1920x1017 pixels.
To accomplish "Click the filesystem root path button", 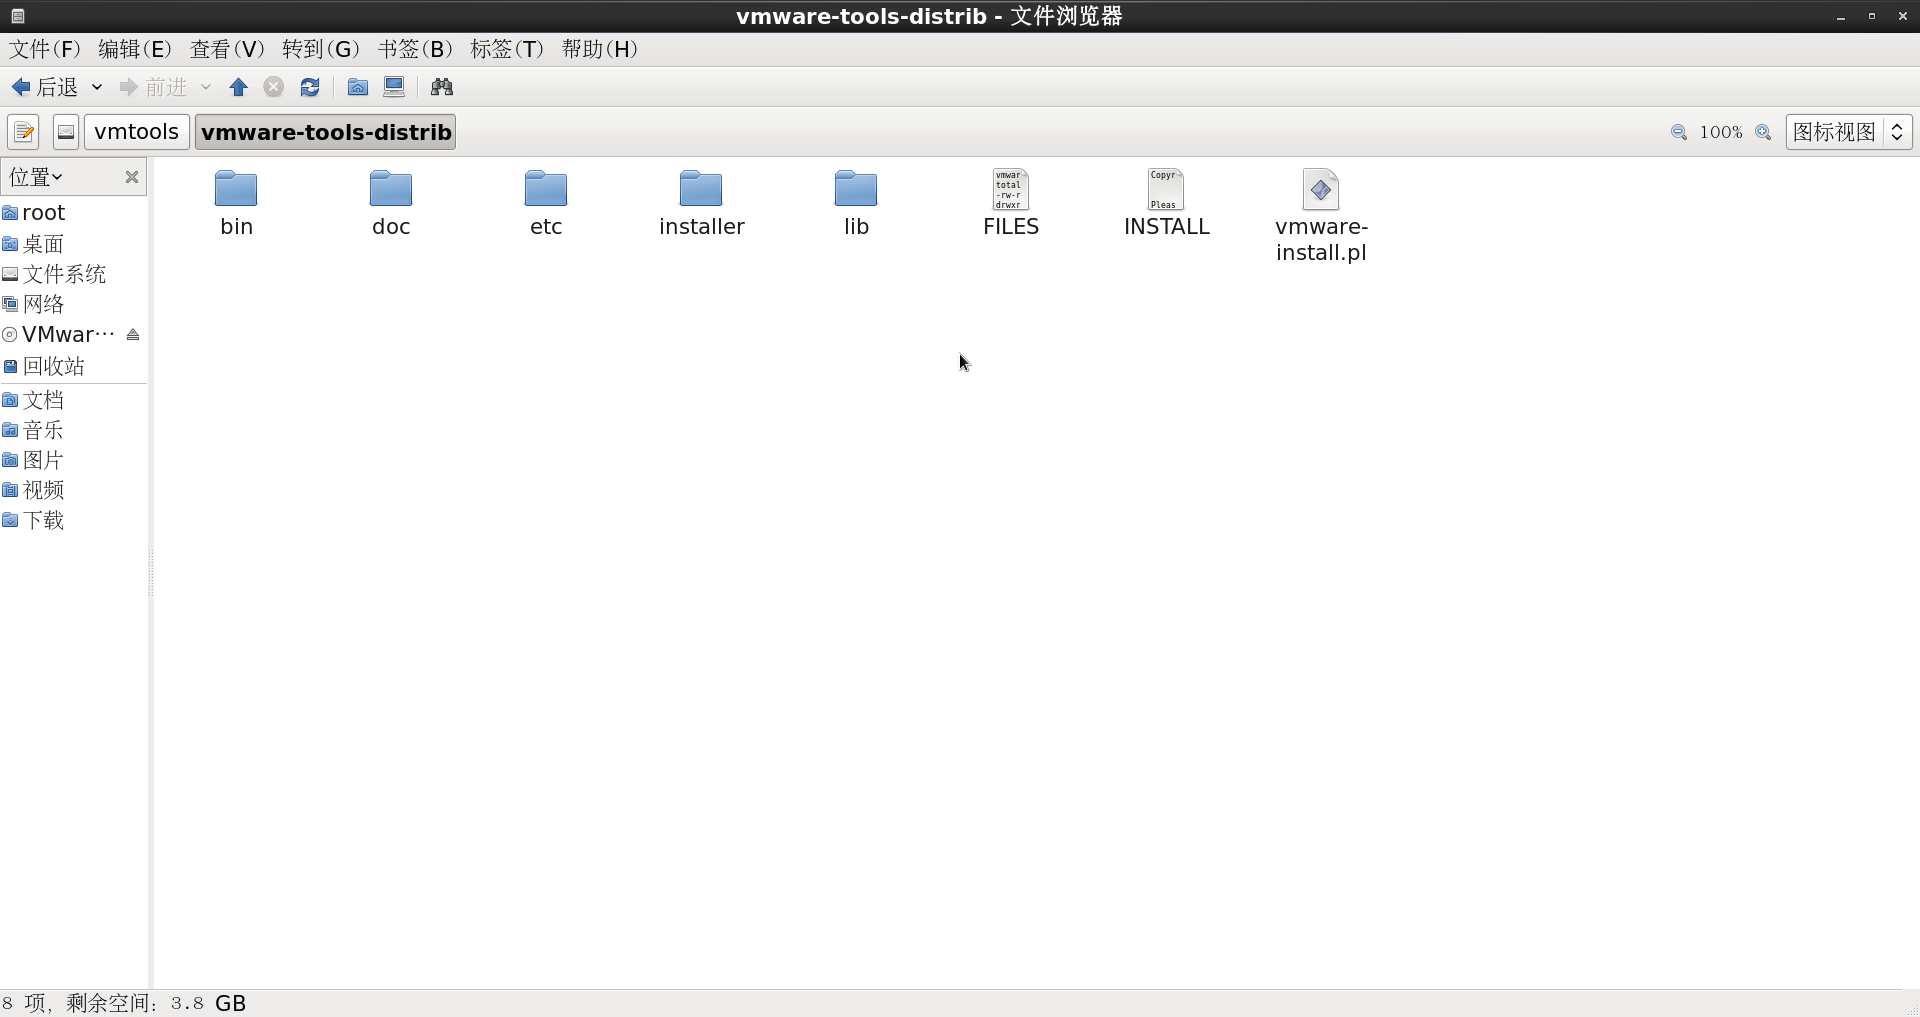I will [x=66, y=132].
